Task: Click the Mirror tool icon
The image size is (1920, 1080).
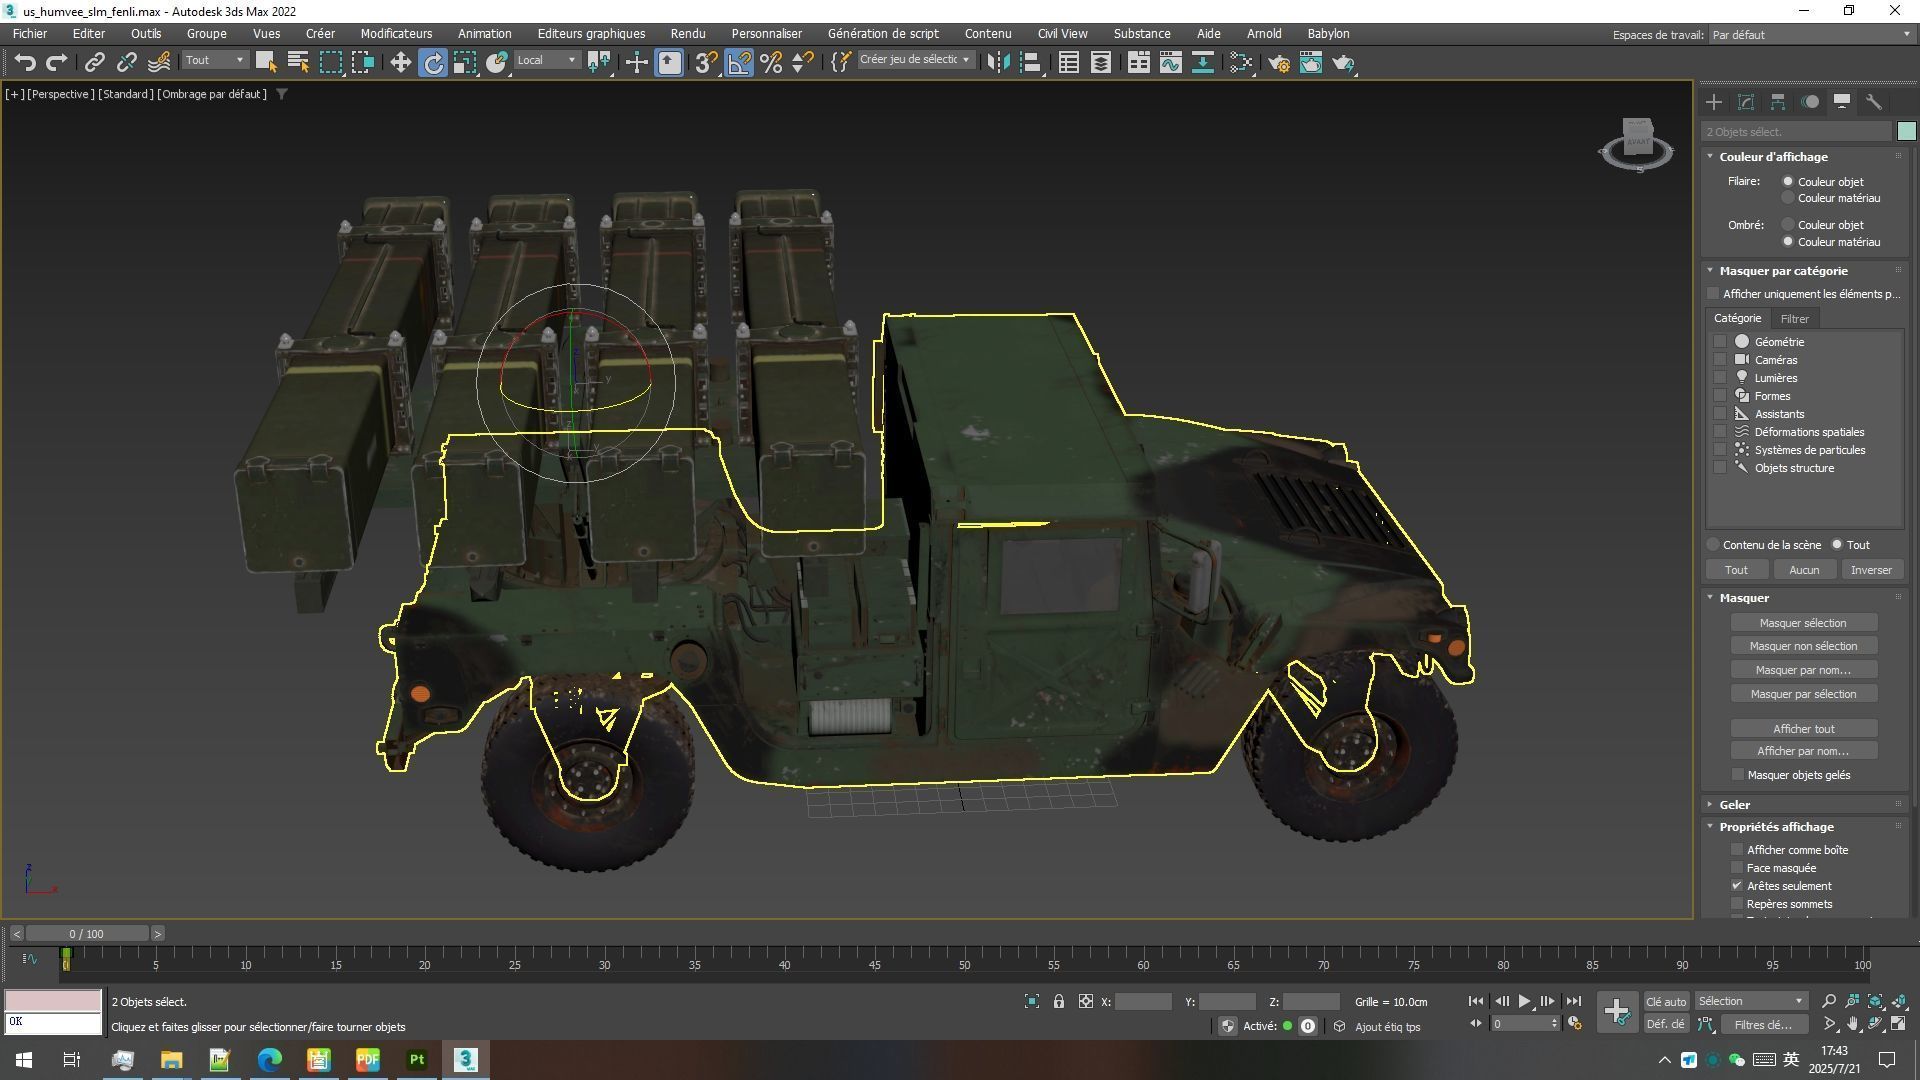Action: [998, 62]
